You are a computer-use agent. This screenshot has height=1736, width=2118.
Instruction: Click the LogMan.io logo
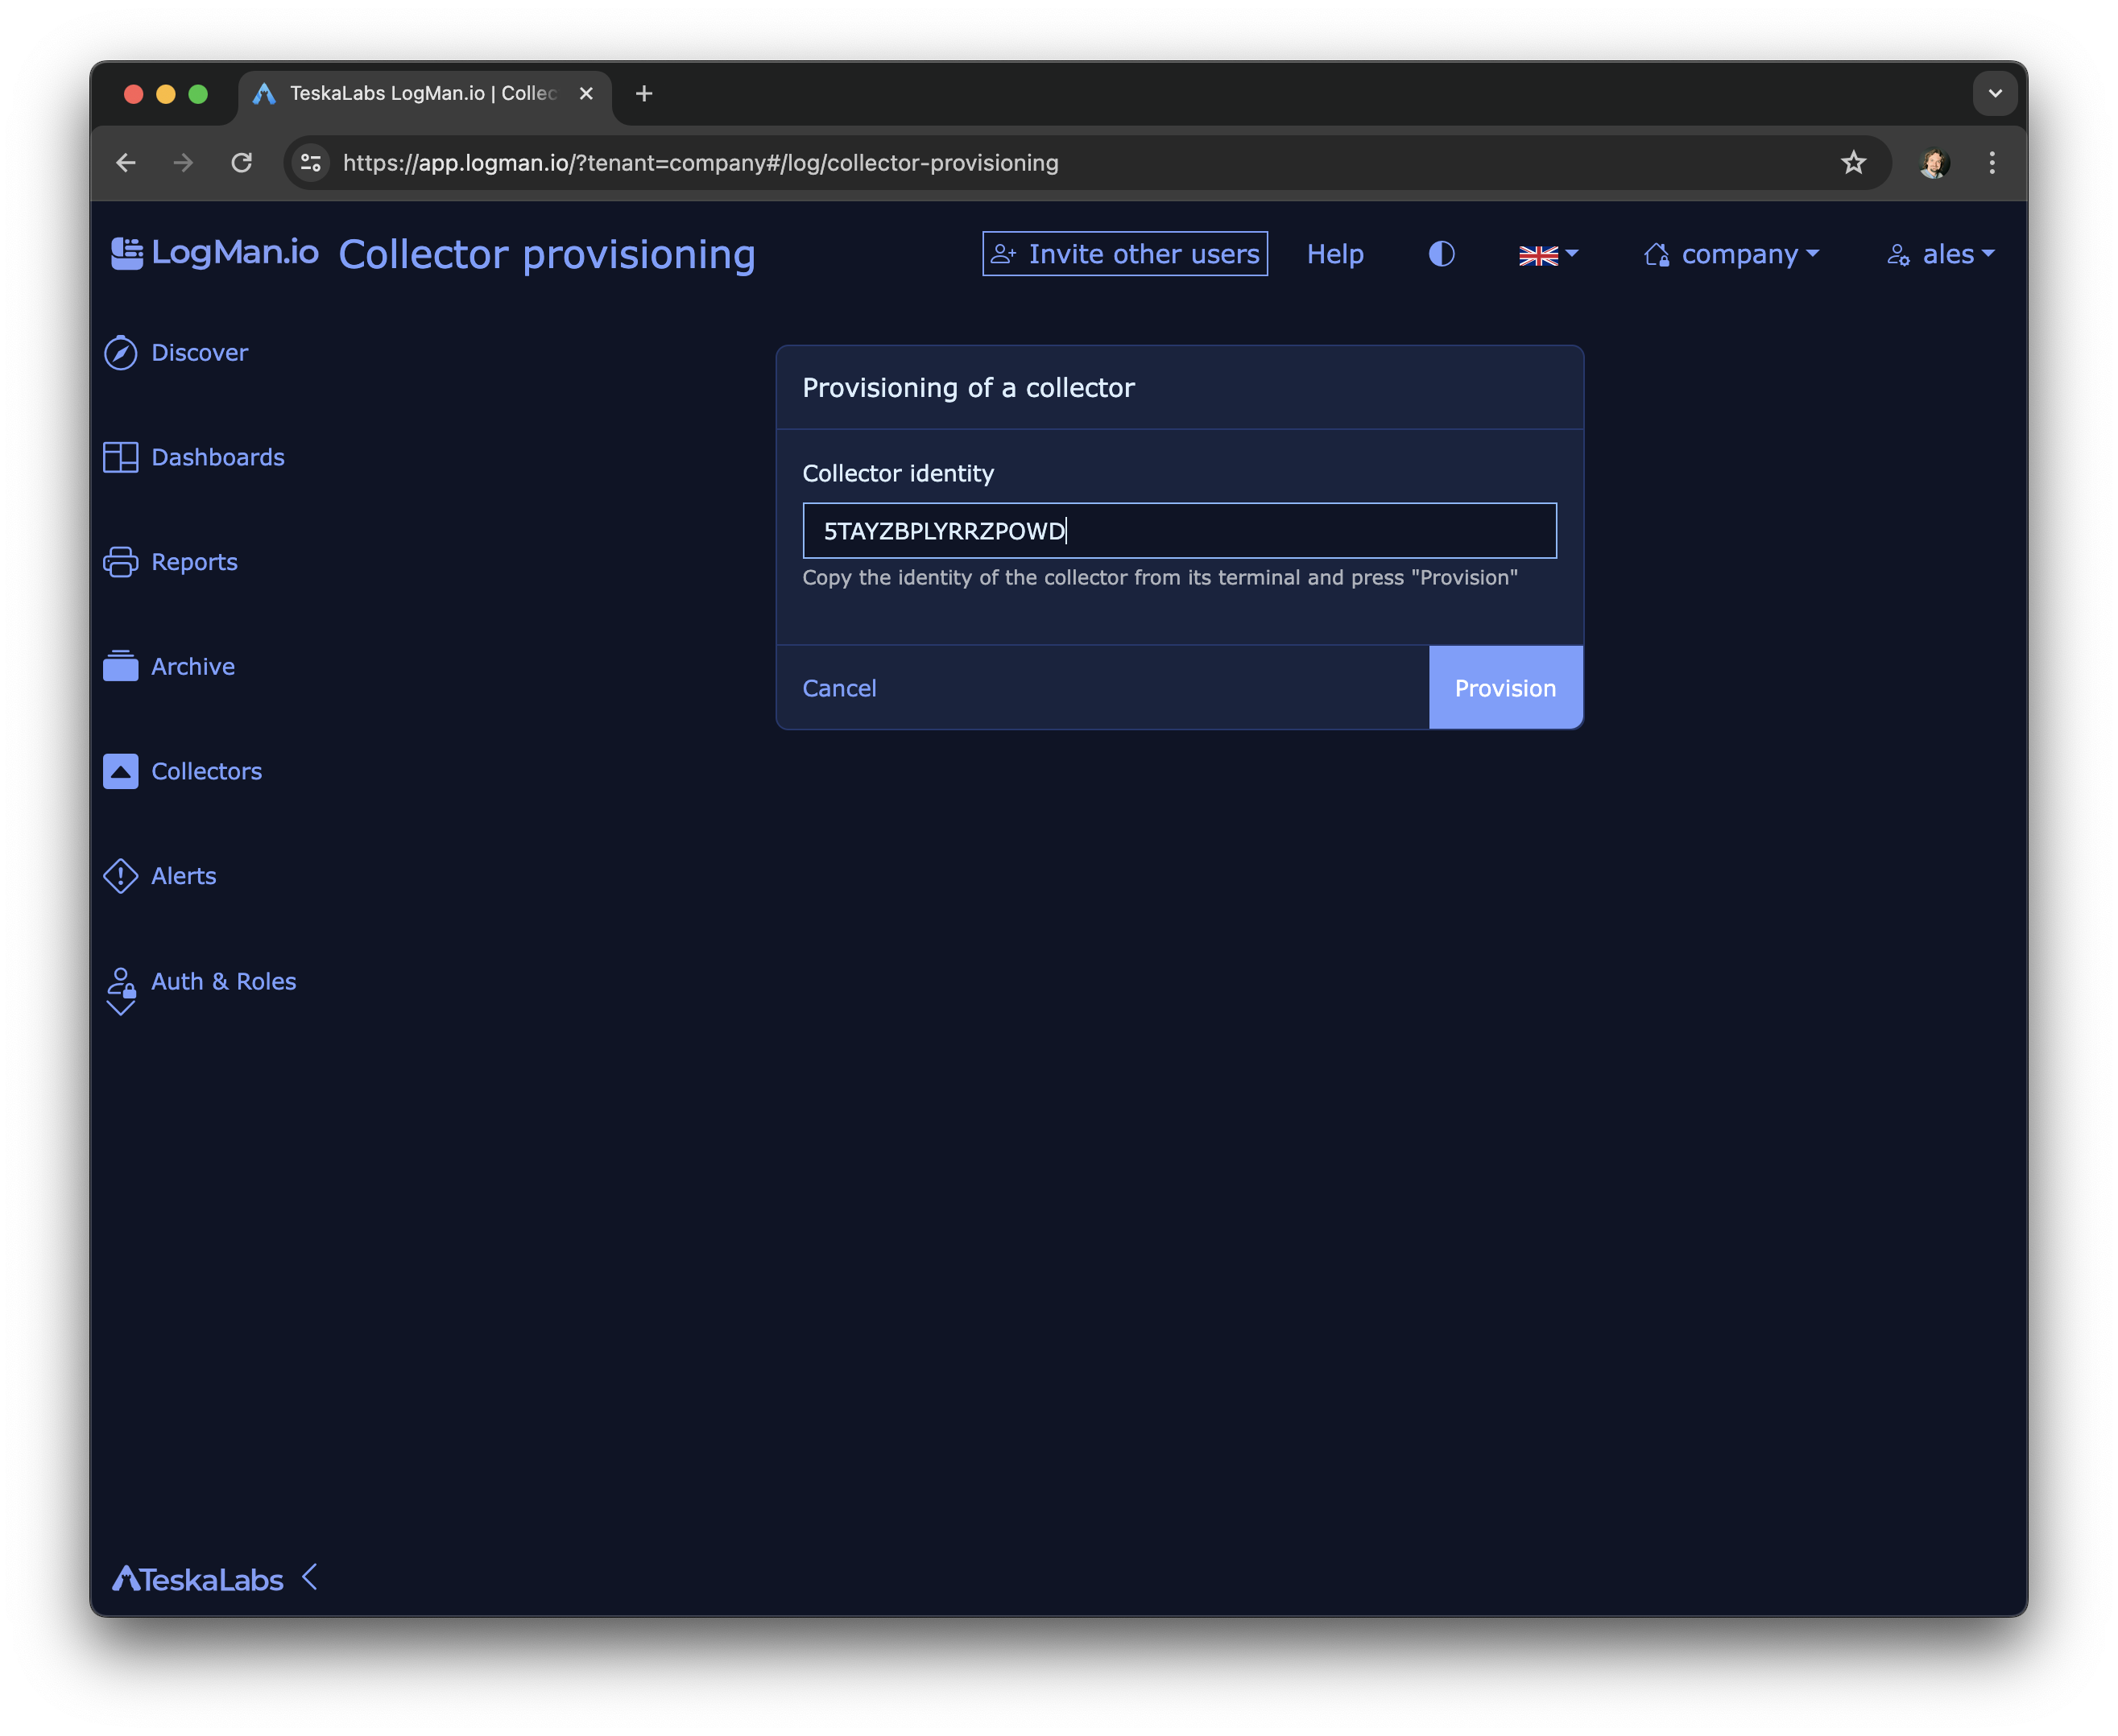[215, 253]
